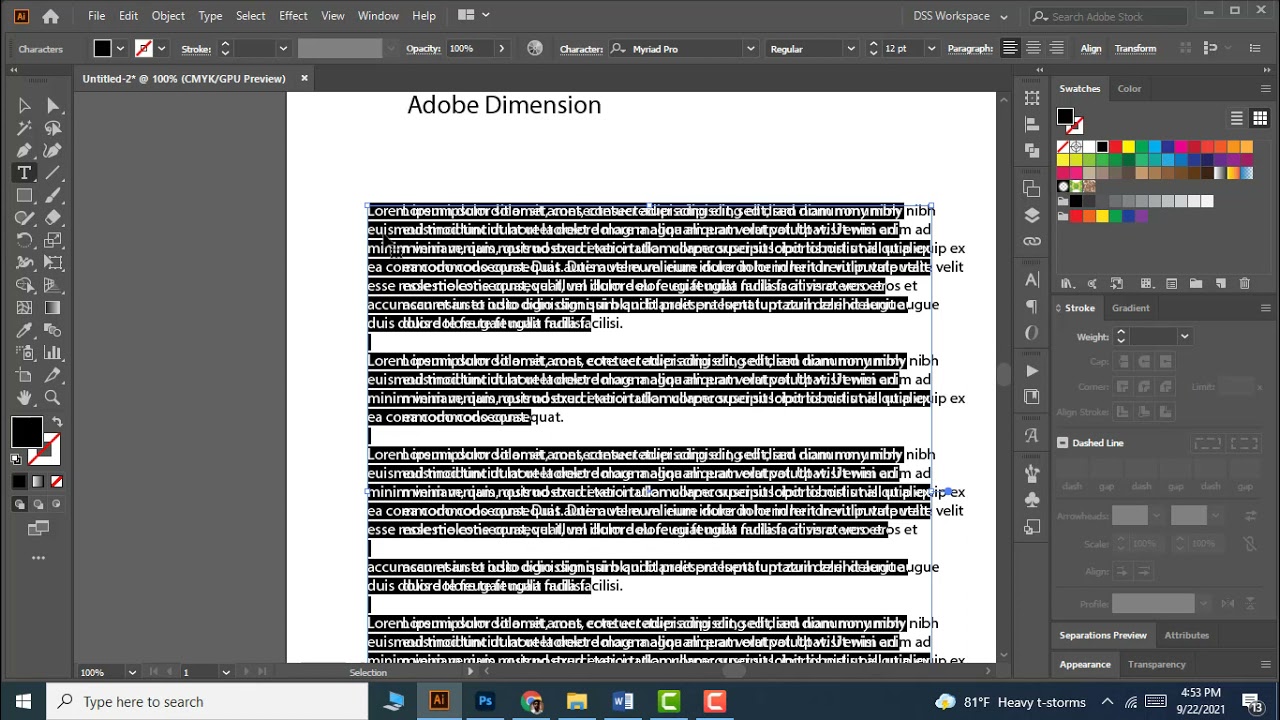Switch to the Gradient tab

pos(1131,308)
